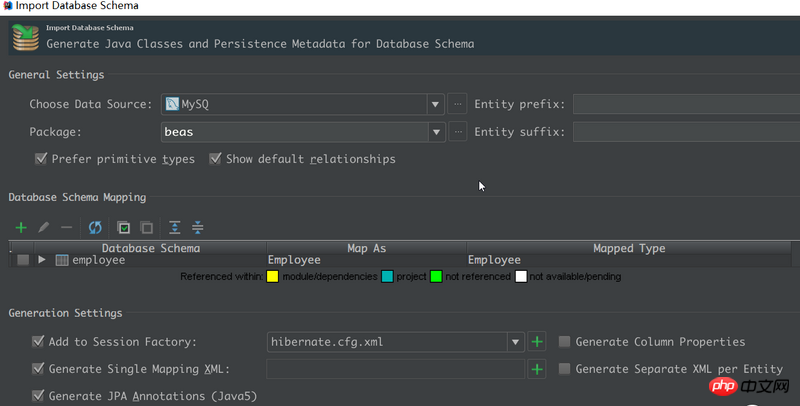
Task: Click the Edit pencil icon in toolbar
Action: point(44,228)
